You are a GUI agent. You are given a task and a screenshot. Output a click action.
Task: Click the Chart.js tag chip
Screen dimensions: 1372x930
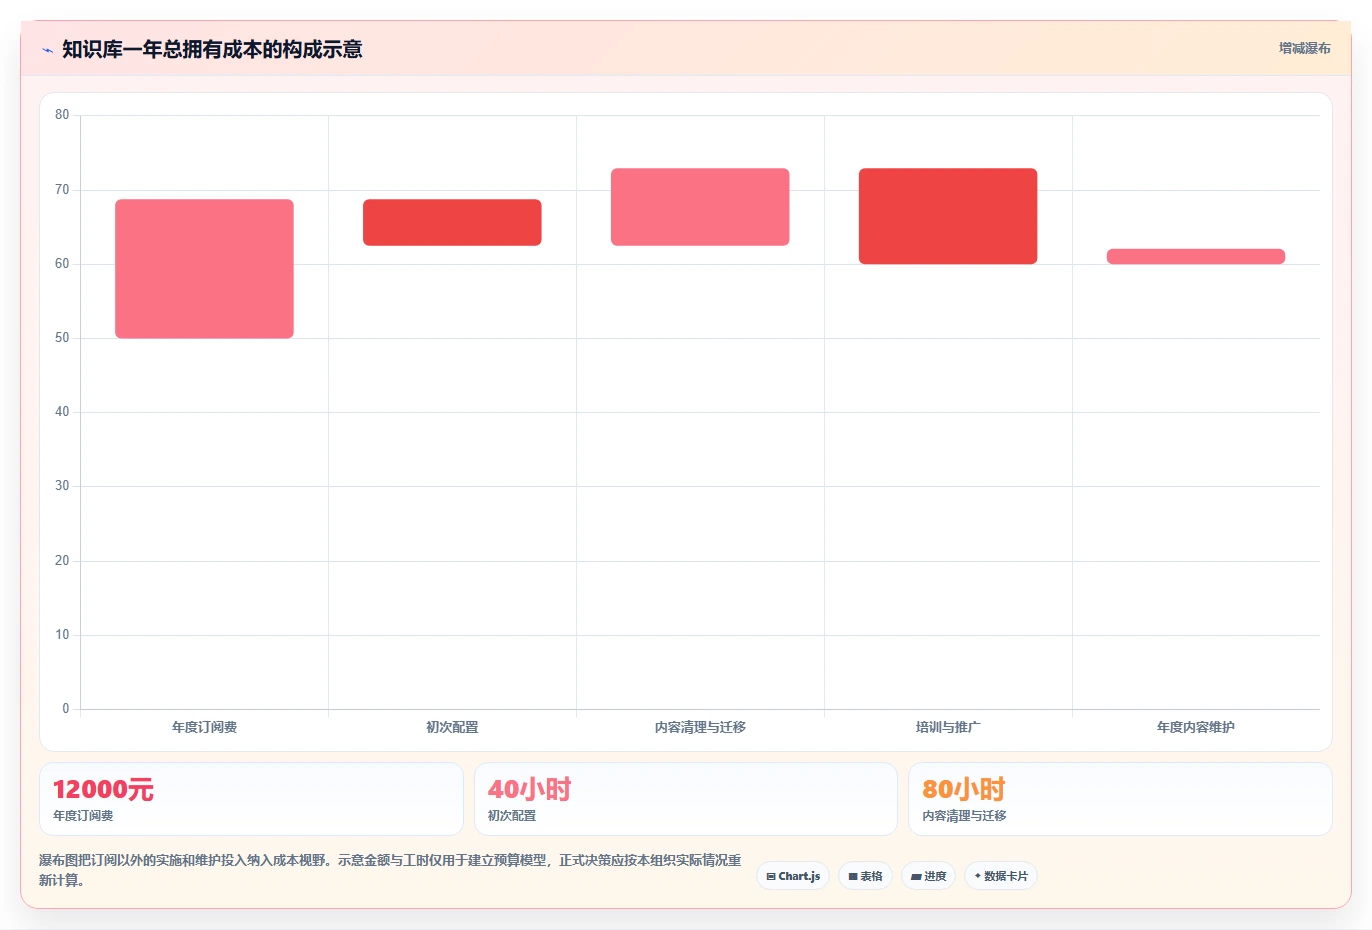793,876
